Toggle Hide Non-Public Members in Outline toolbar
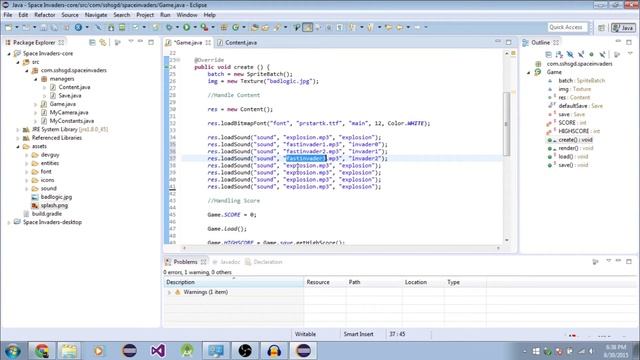640x360 pixels. [x=591, y=54]
